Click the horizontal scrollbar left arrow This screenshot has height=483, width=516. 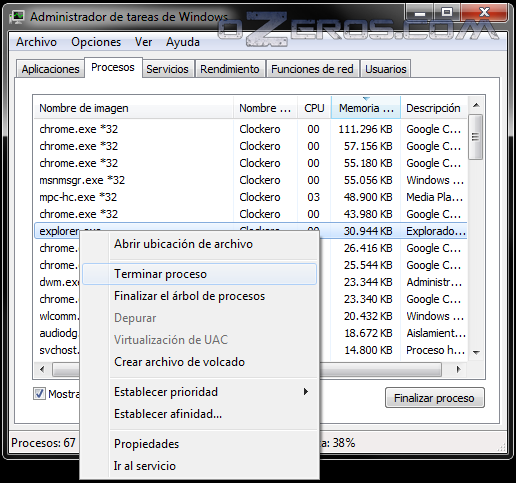coord(42,369)
